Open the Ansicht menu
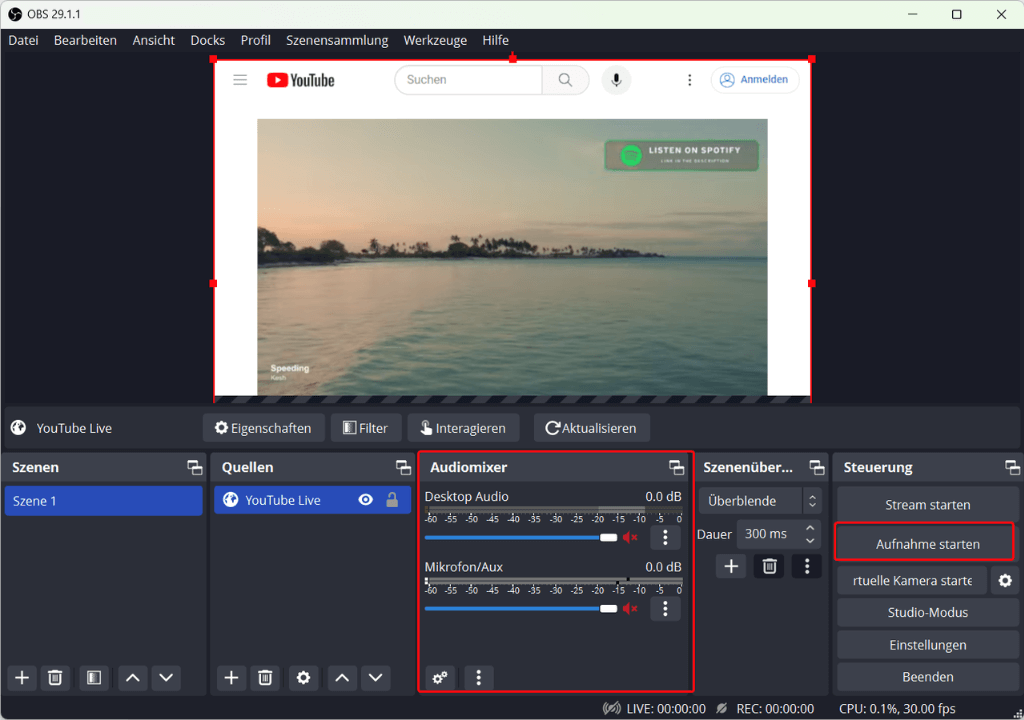 coord(153,41)
